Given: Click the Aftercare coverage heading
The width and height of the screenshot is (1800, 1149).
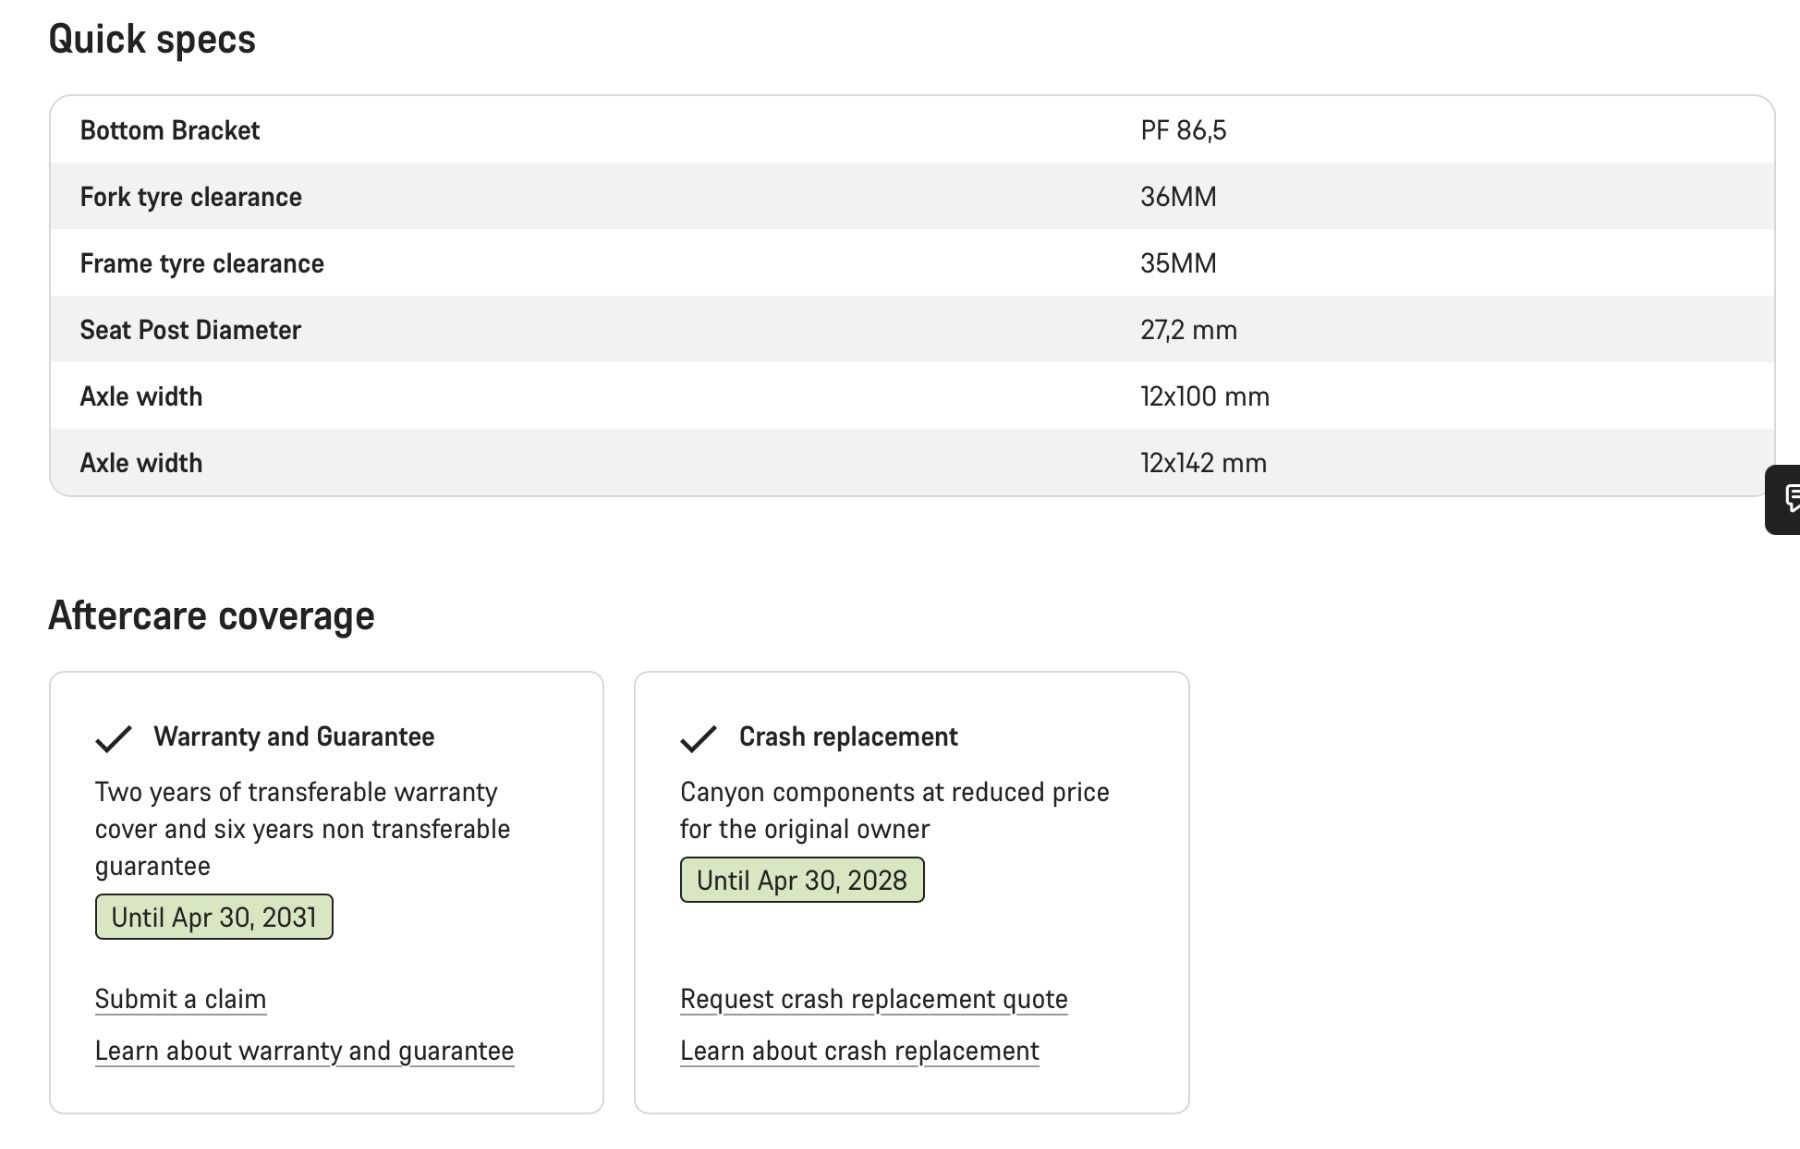Looking at the screenshot, I should tap(211, 616).
